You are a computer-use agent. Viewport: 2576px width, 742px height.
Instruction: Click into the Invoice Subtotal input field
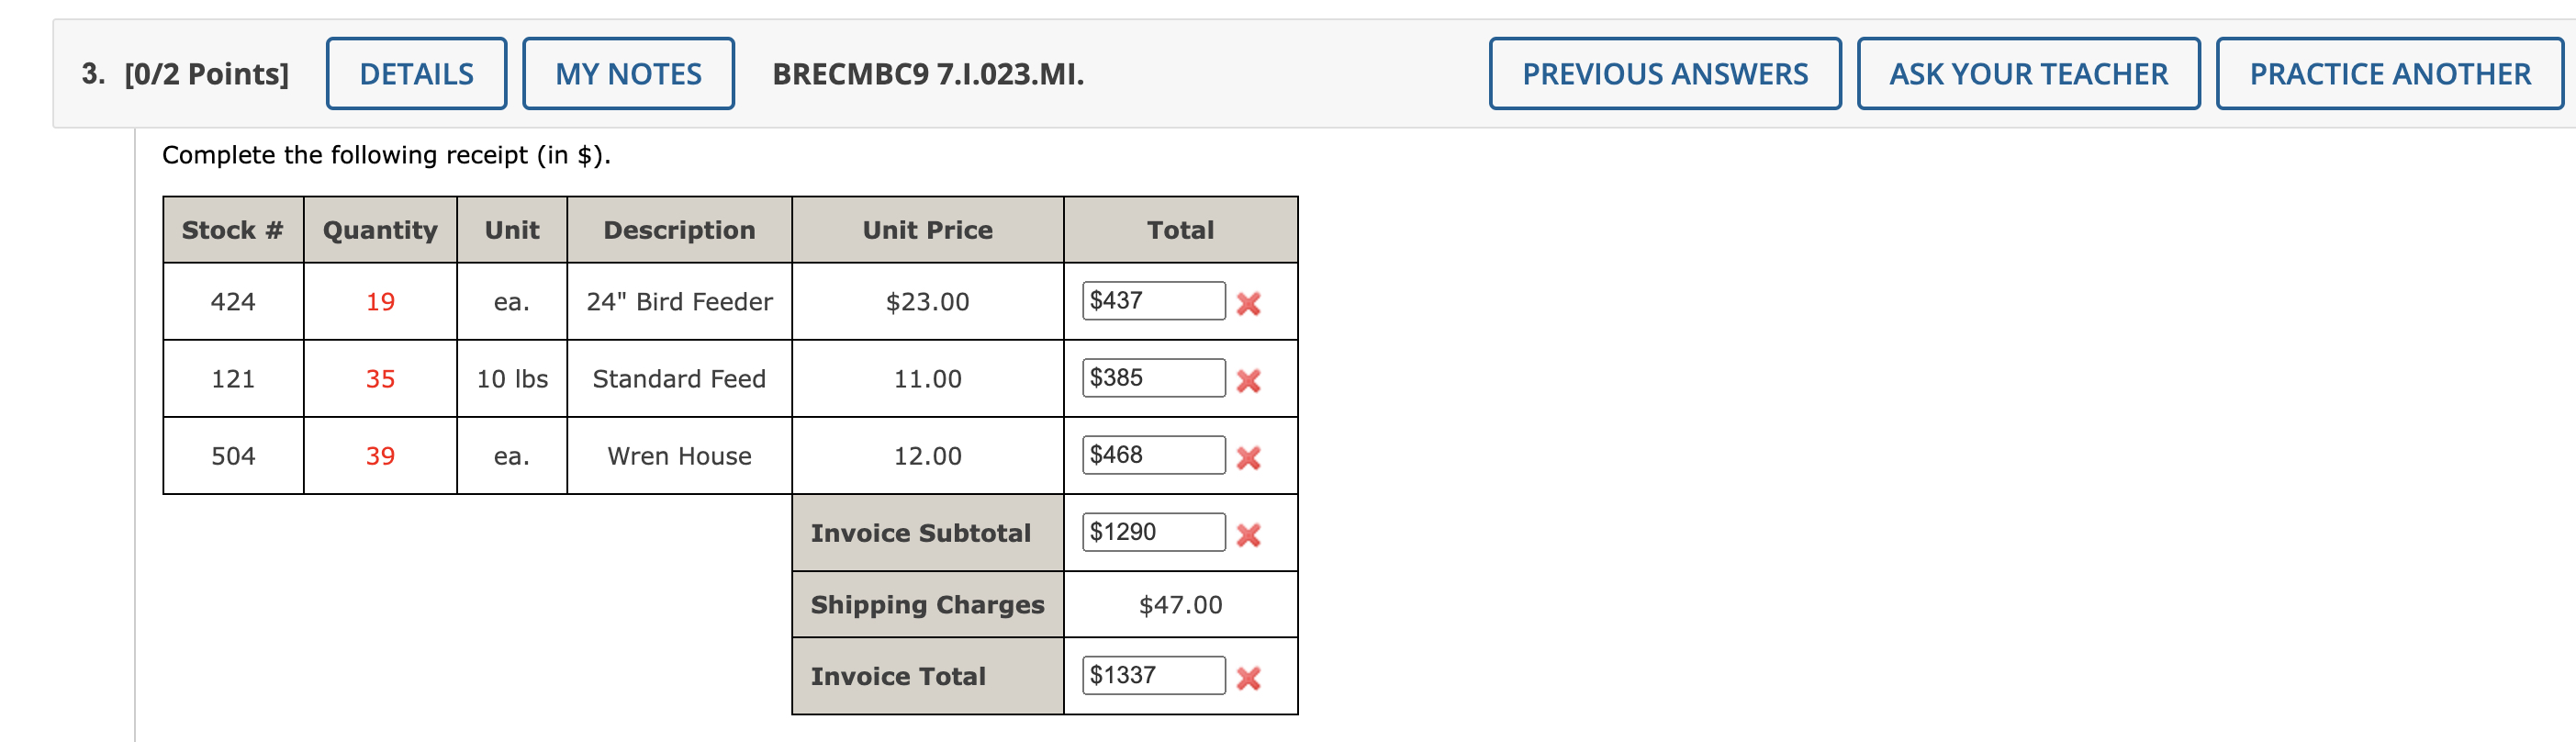pos(1153,531)
